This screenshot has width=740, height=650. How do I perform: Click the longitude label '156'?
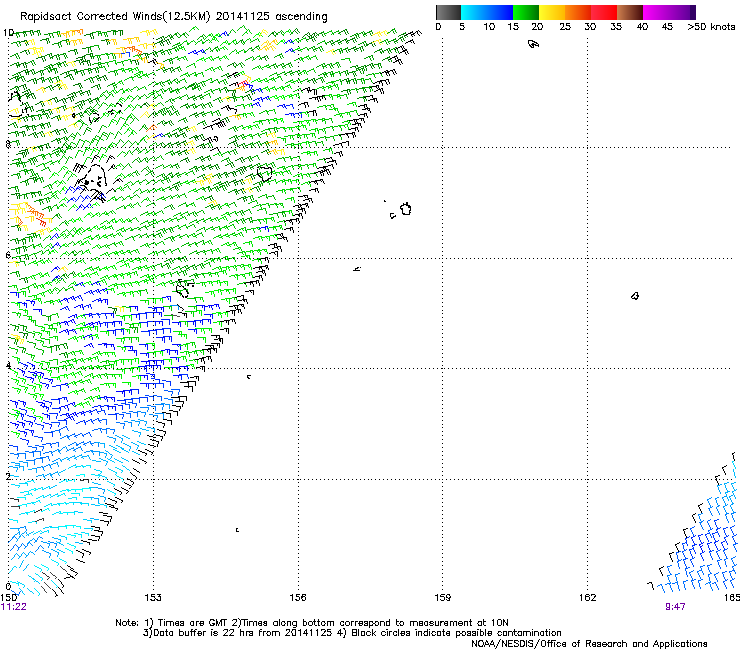298,598
